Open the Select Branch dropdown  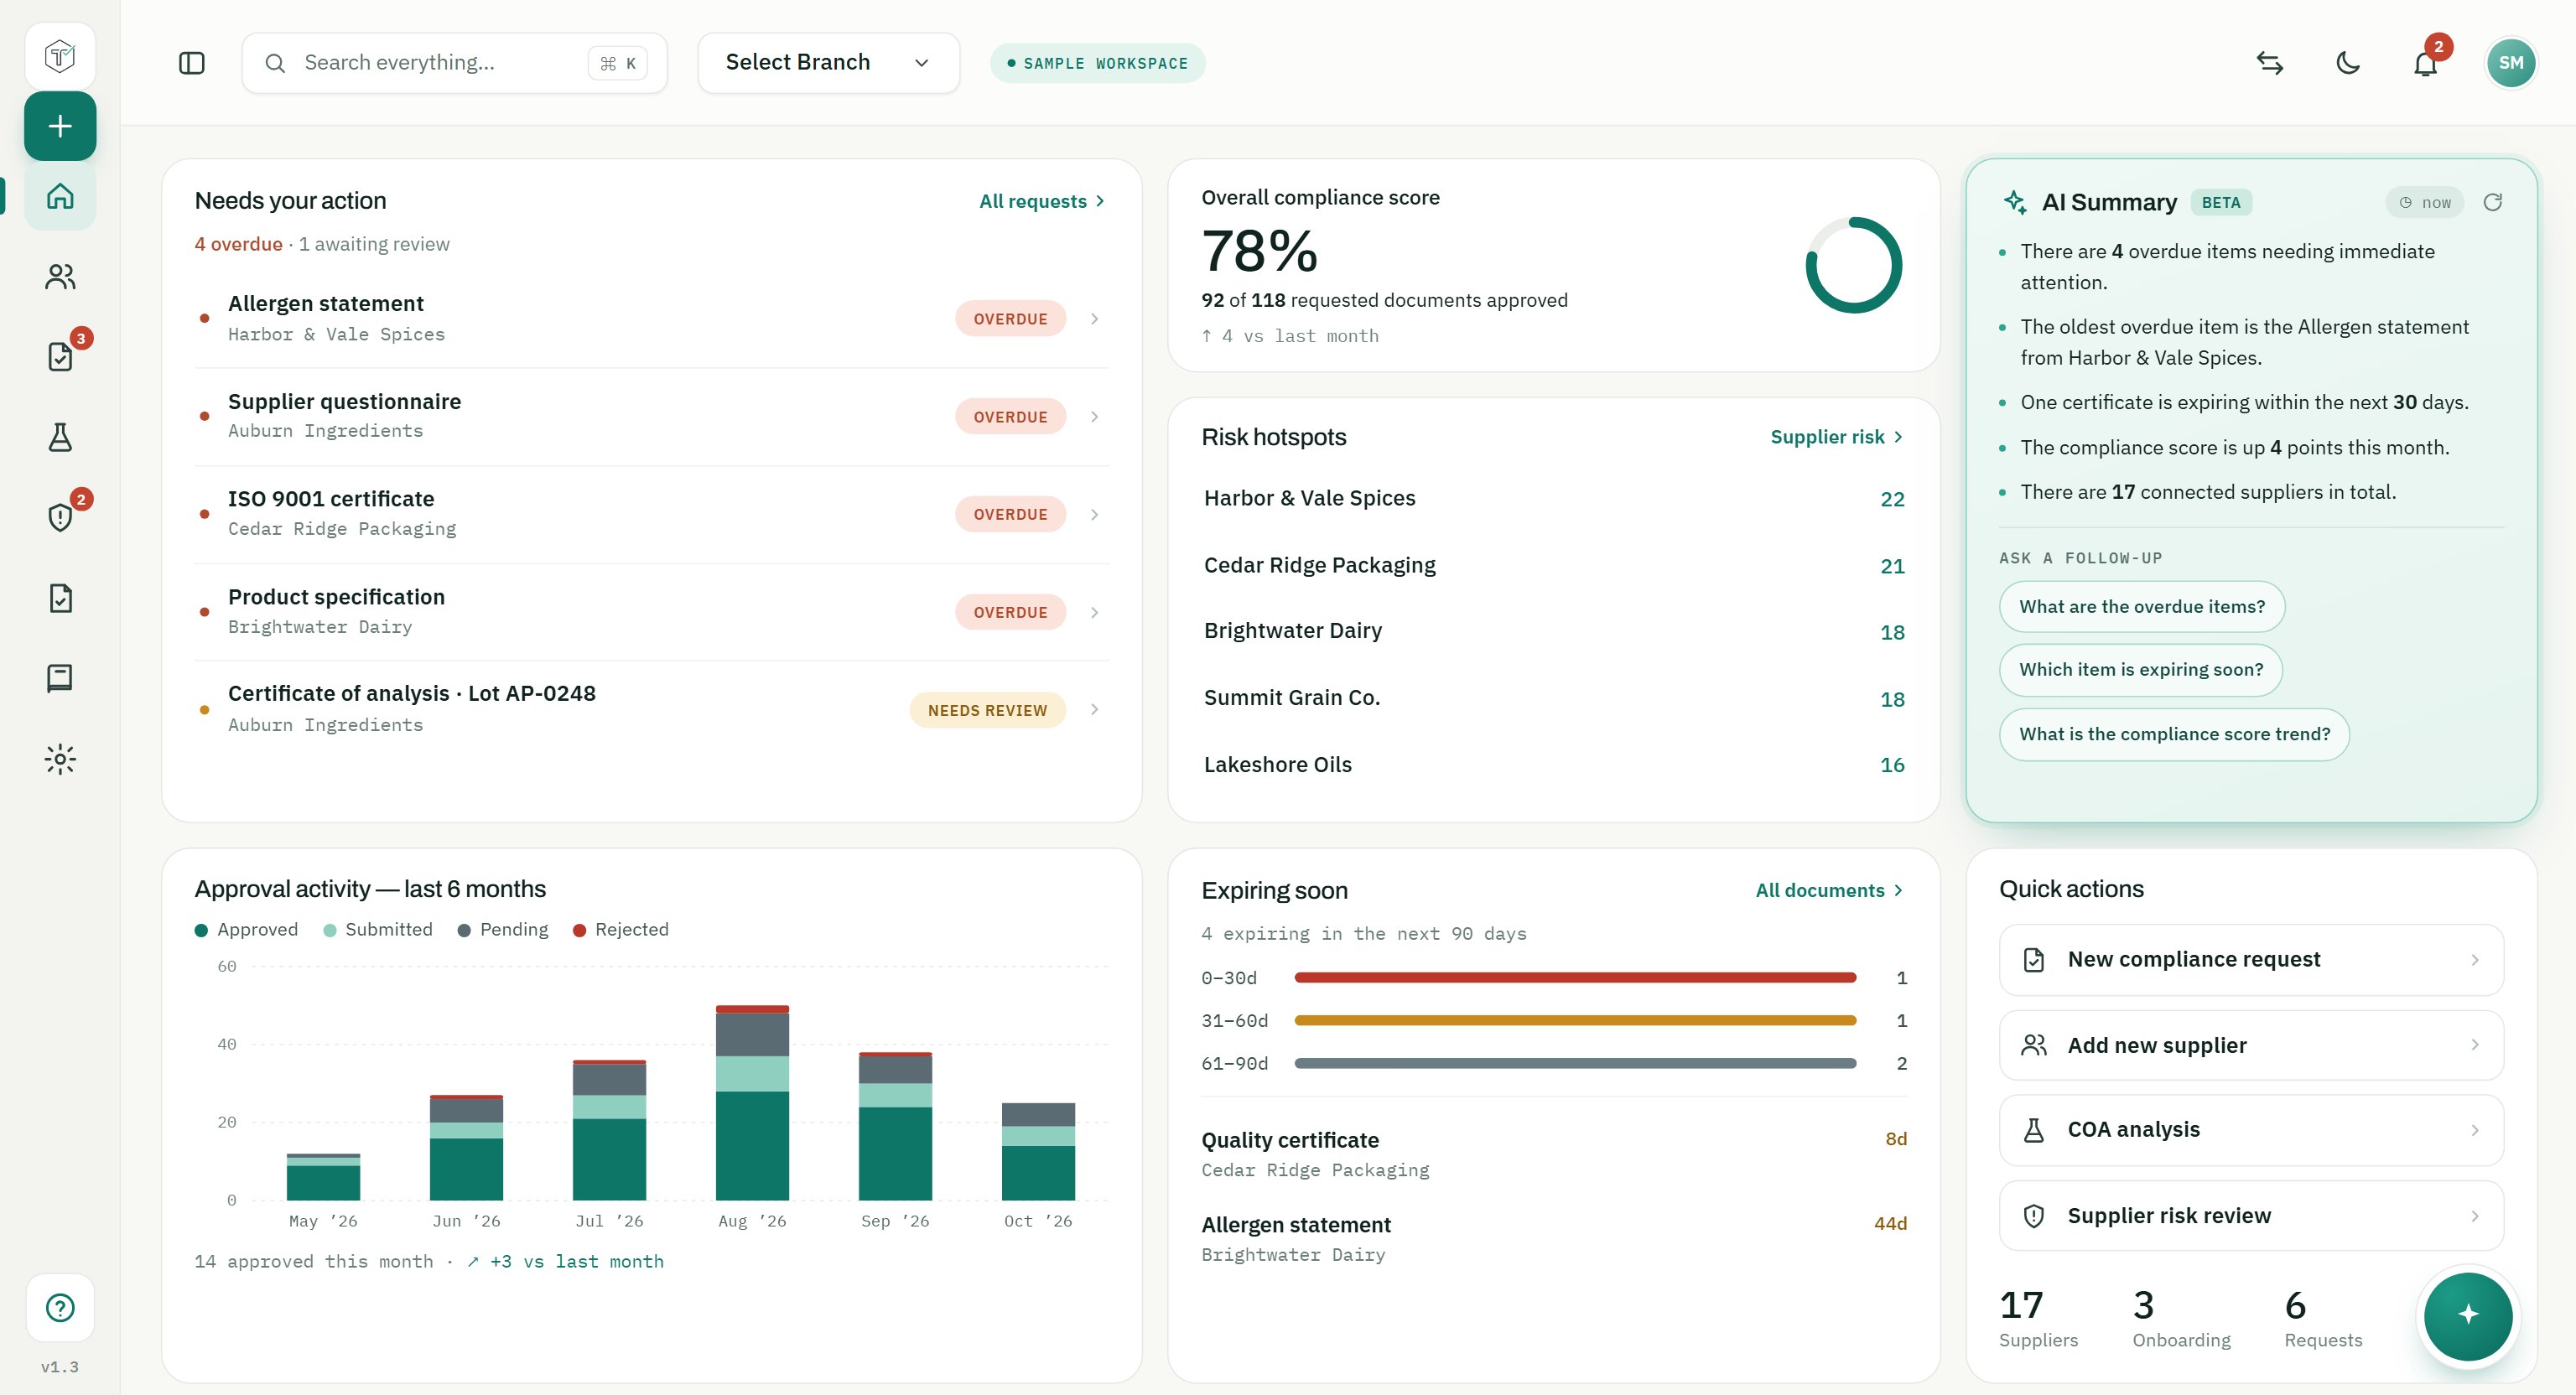[829, 63]
